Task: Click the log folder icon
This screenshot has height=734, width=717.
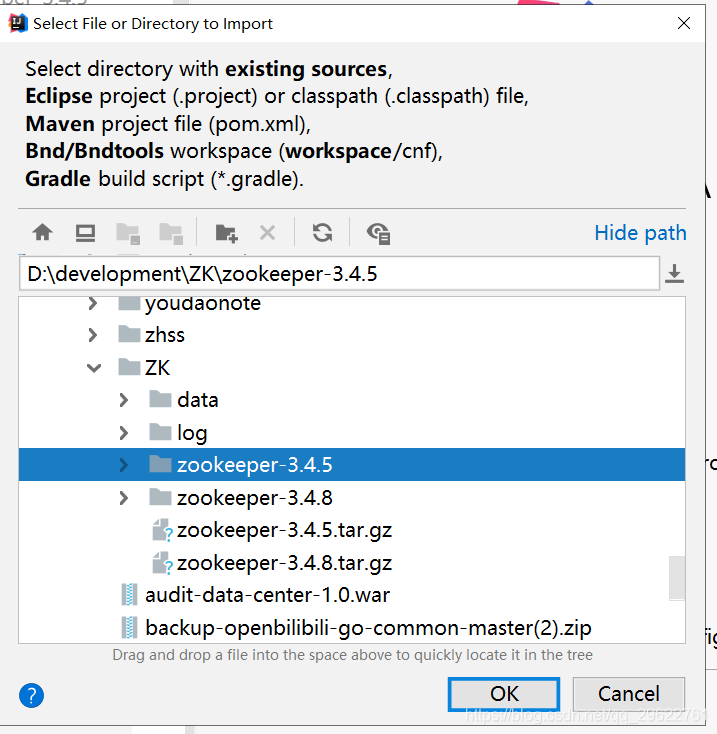Action: coord(160,432)
